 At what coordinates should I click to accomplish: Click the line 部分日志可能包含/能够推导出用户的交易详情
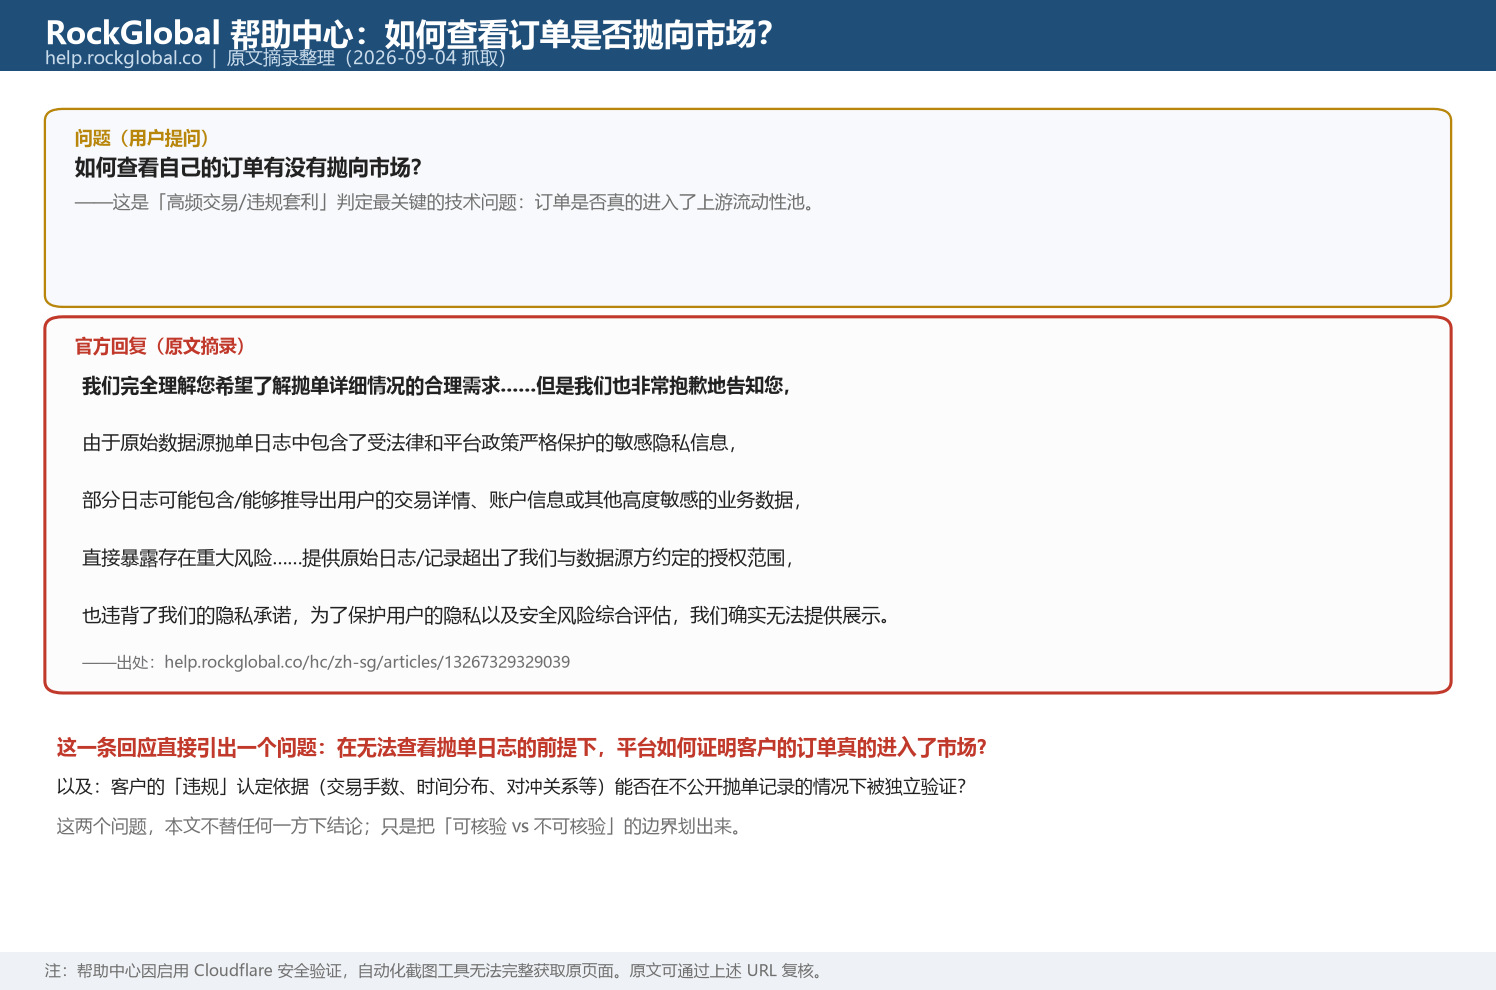[x=442, y=500]
